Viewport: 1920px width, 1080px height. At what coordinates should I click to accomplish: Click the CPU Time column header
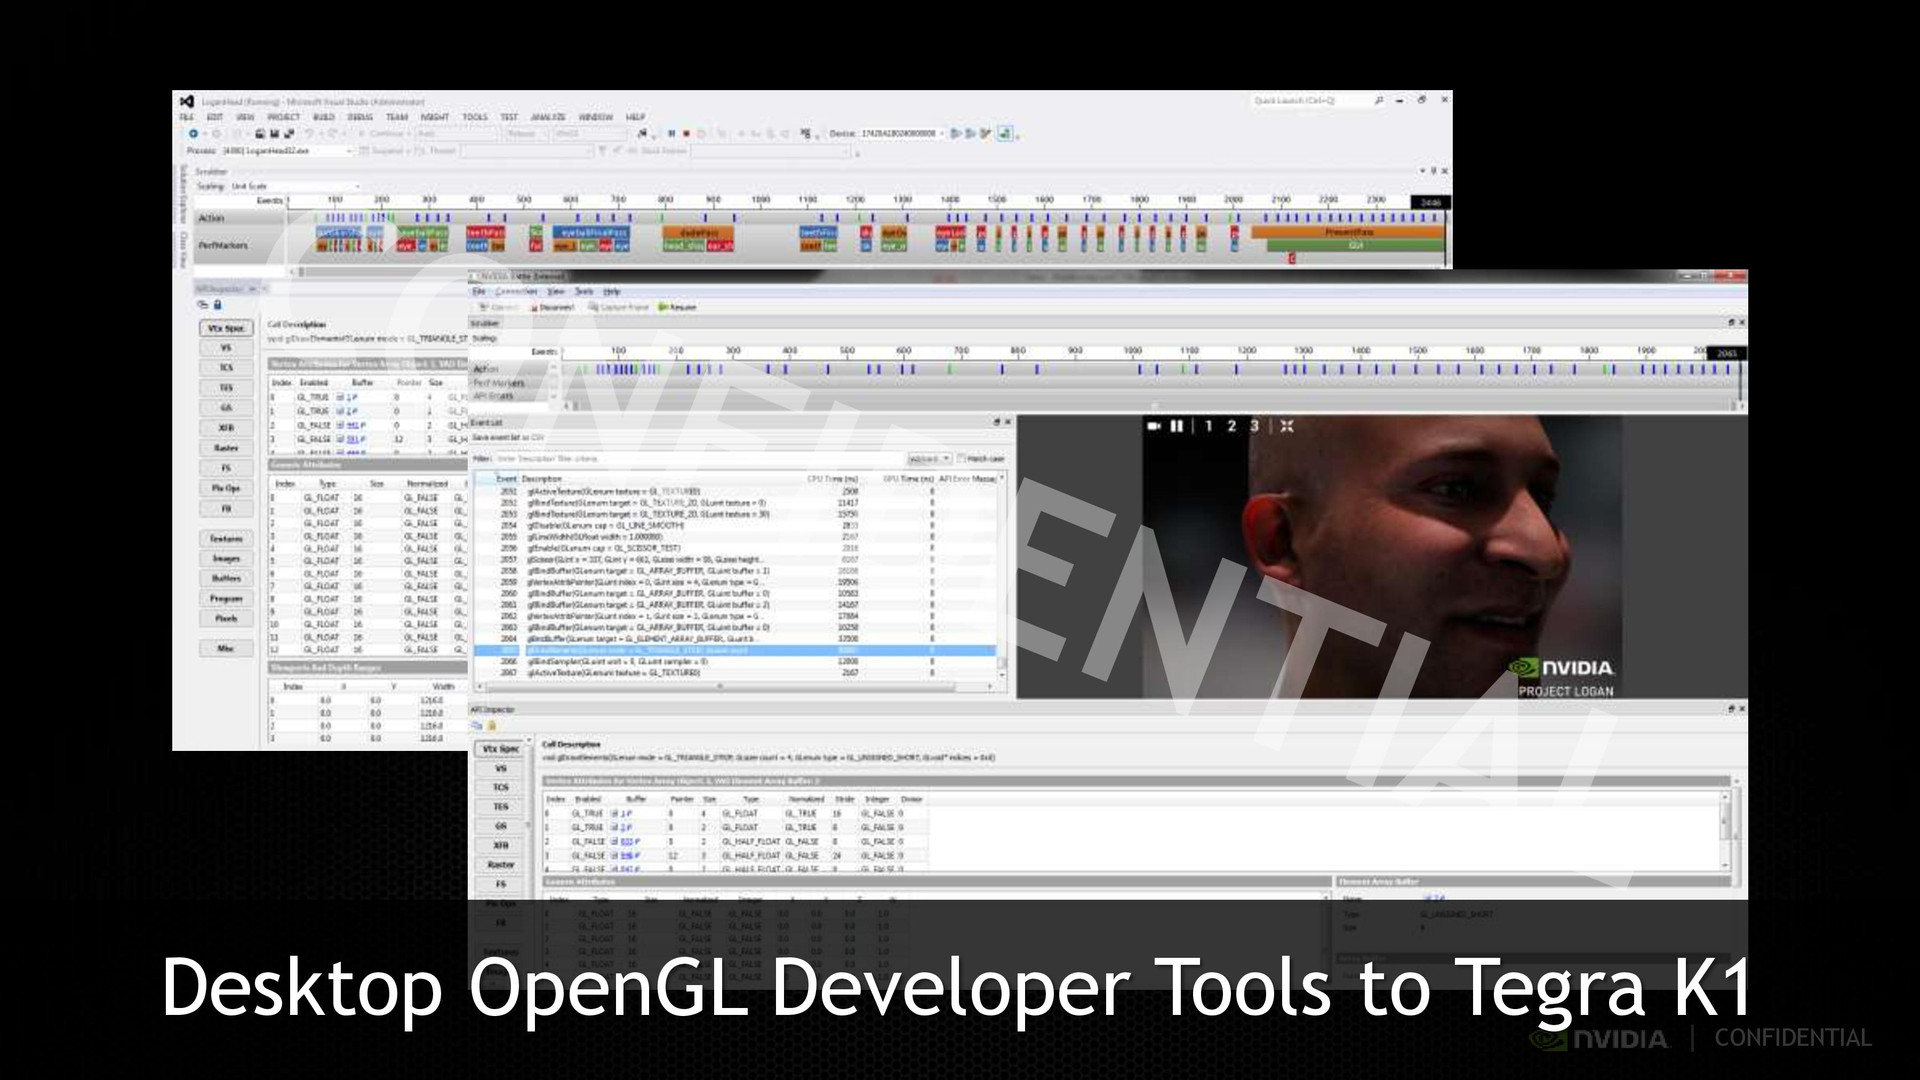pyautogui.click(x=832, y=479)
